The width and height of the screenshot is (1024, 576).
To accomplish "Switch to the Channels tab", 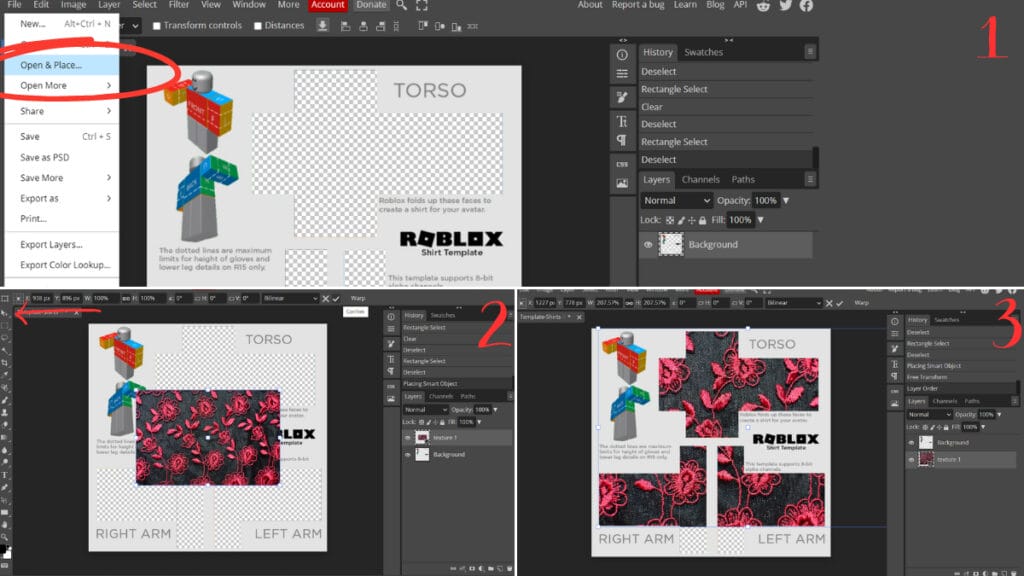I will [x=701, y=180].
